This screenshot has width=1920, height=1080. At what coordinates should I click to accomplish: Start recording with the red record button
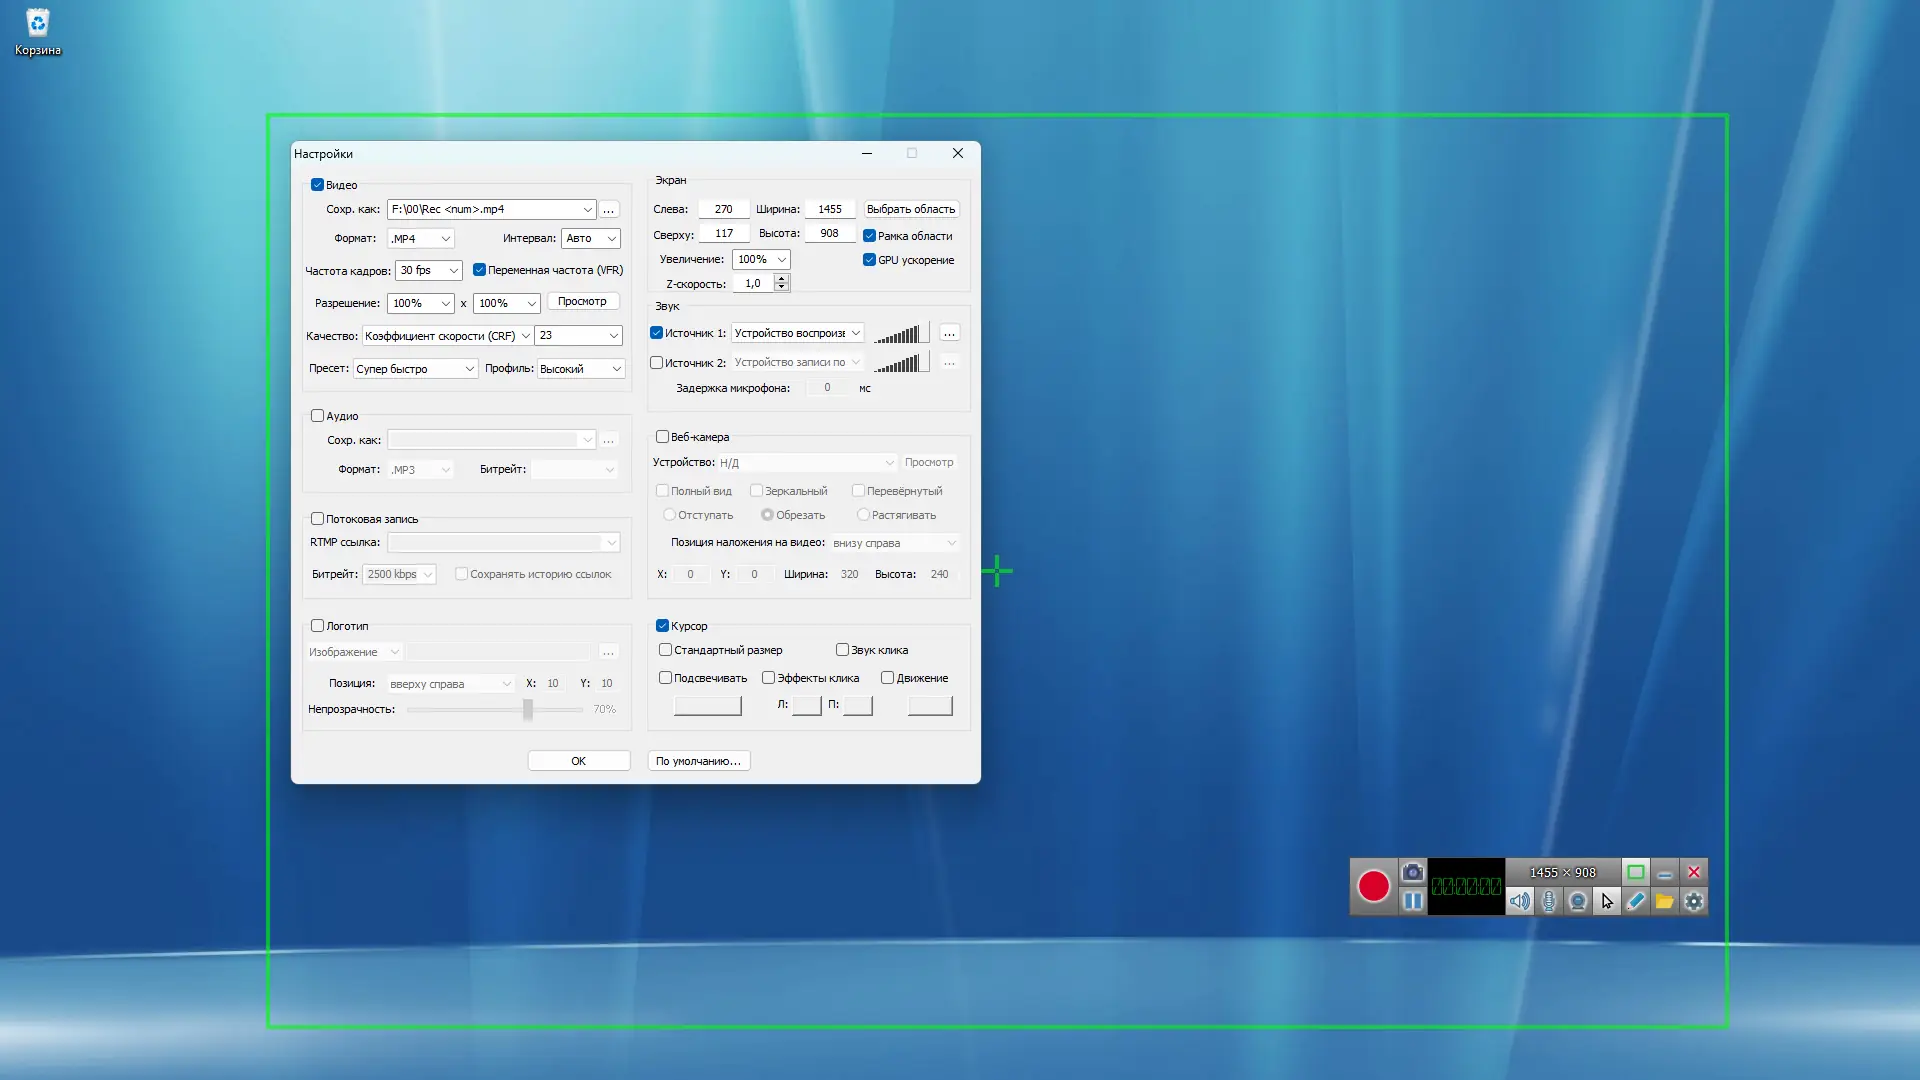(1373, 886)
